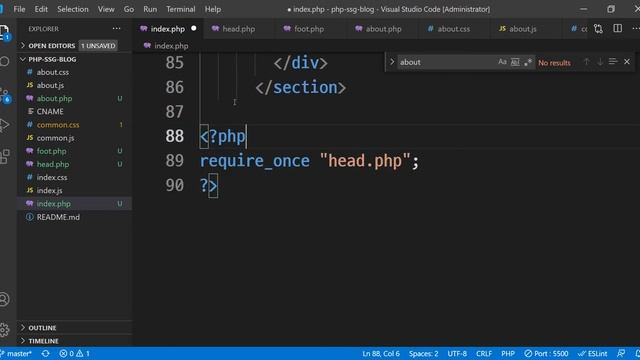Open the File menu

pos(19,9)
